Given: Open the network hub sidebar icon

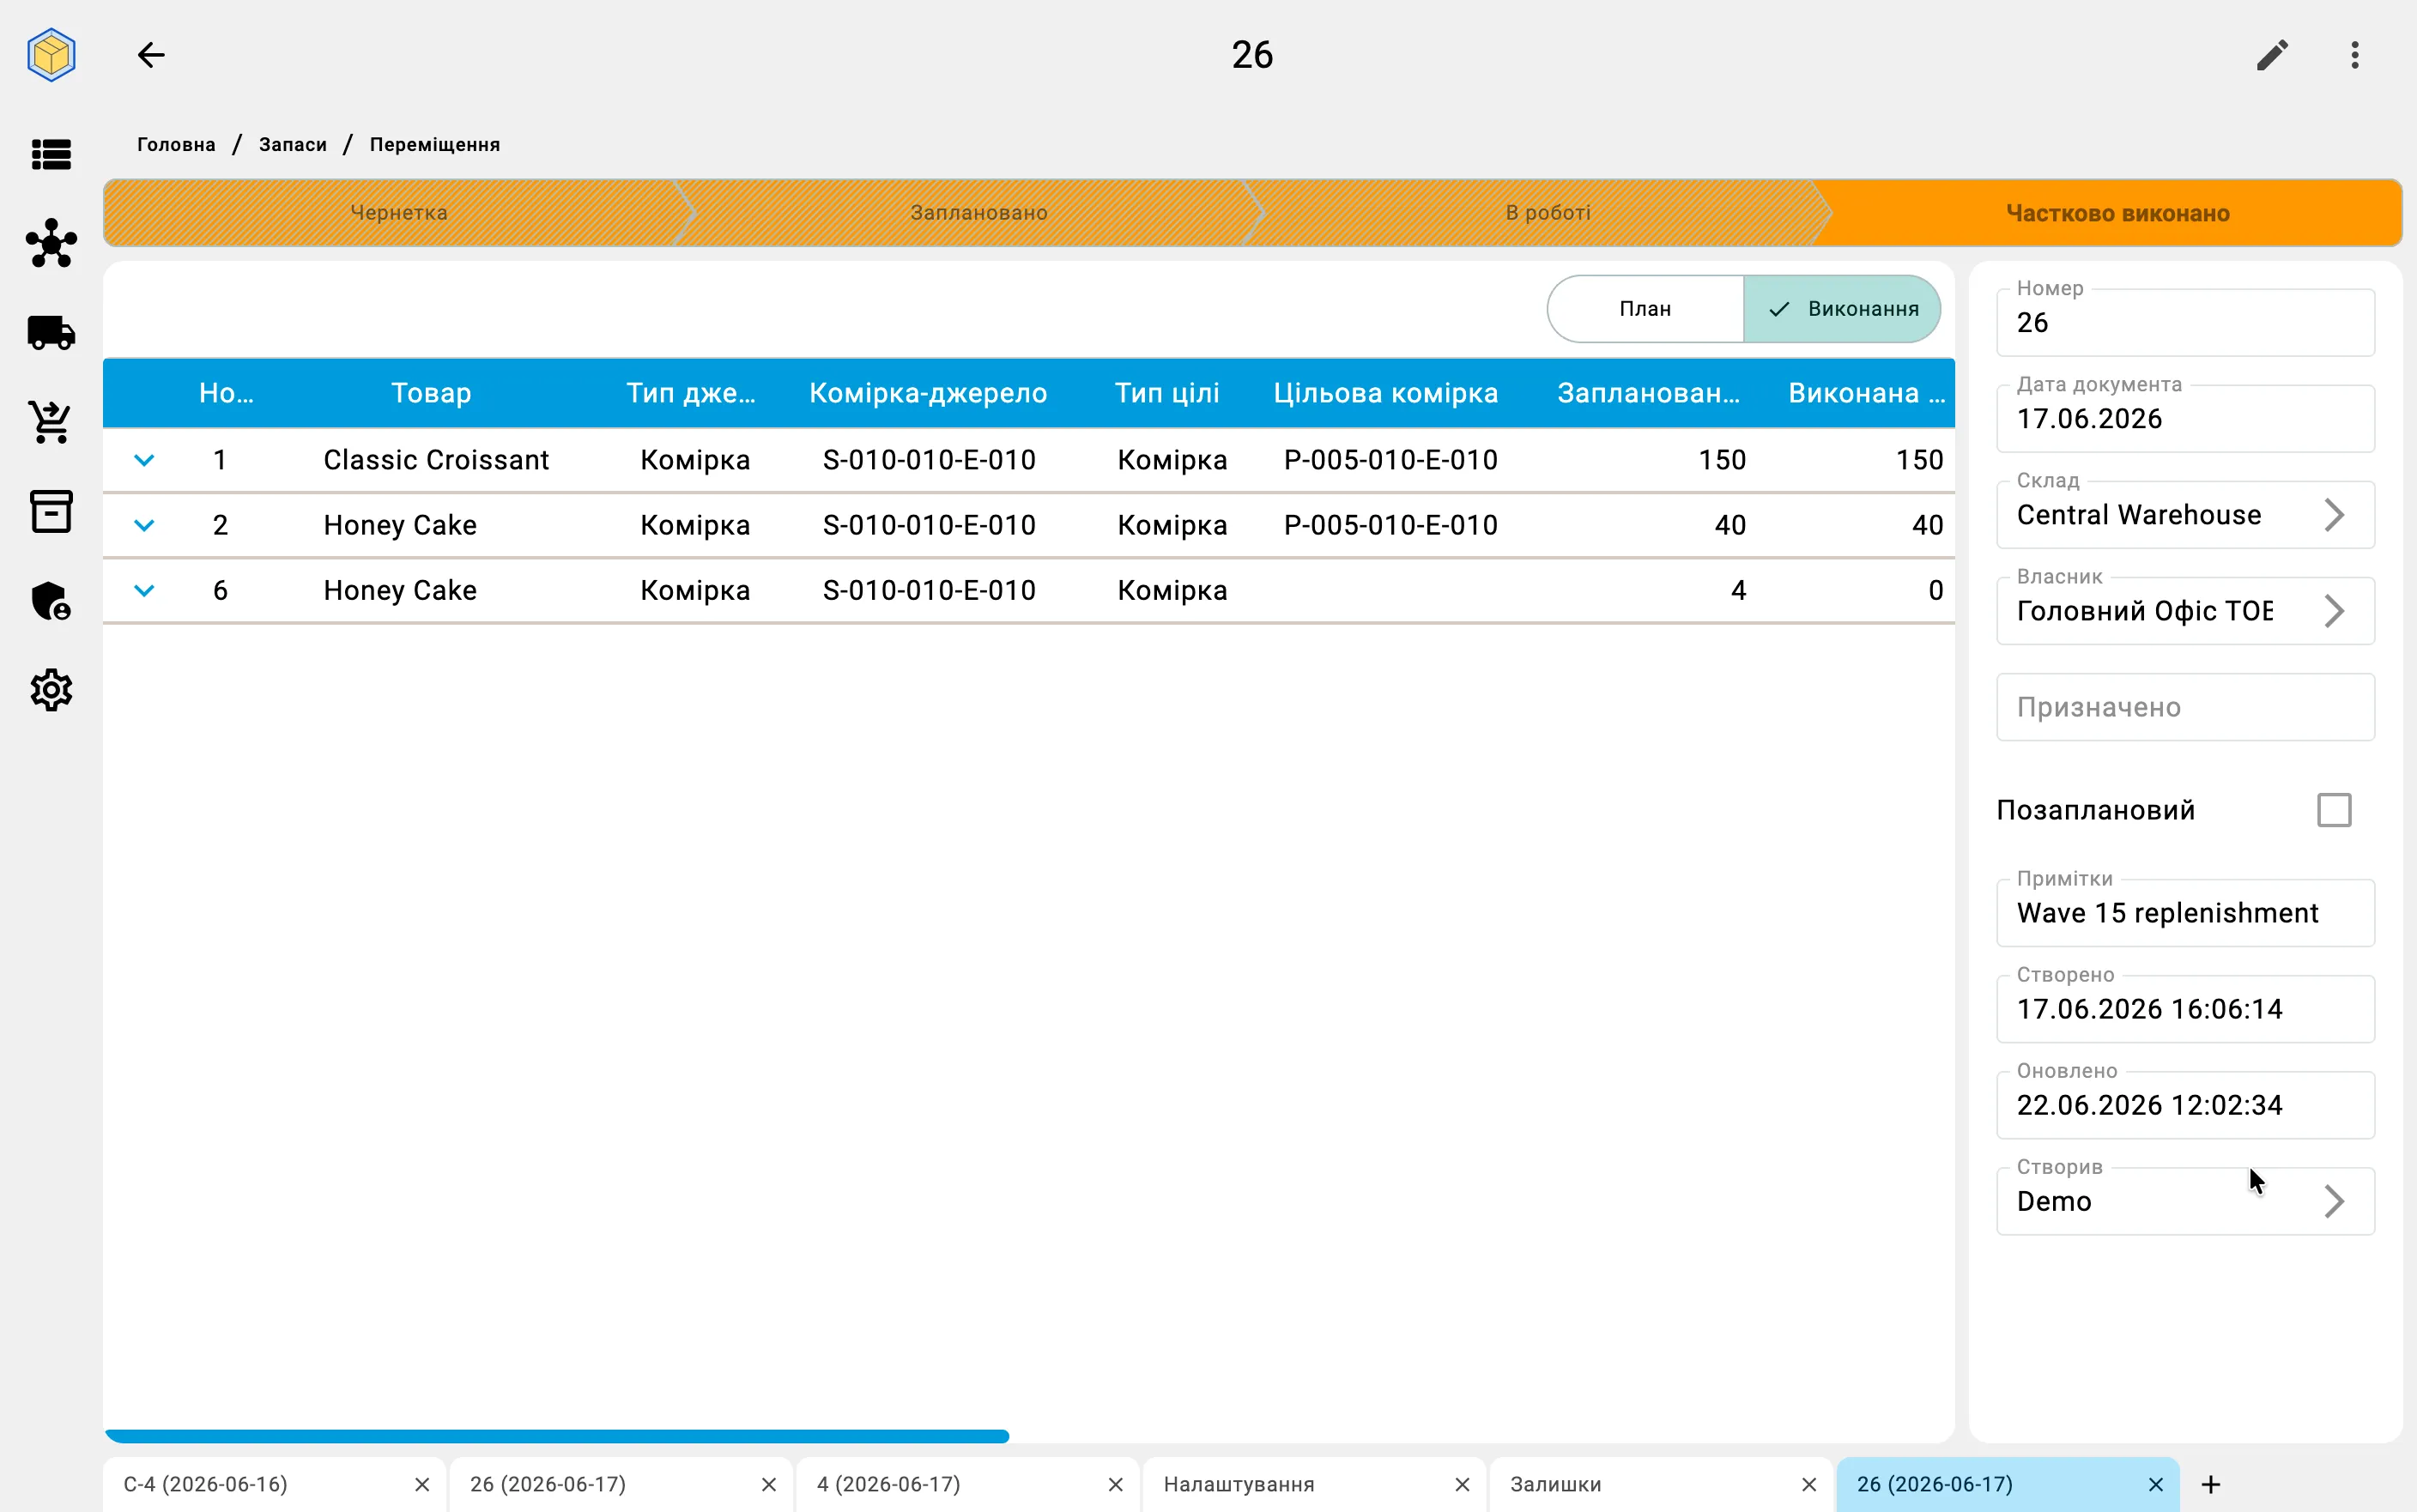Looking at the screenshot, I should pyautogui.click(x=51, y=243).
